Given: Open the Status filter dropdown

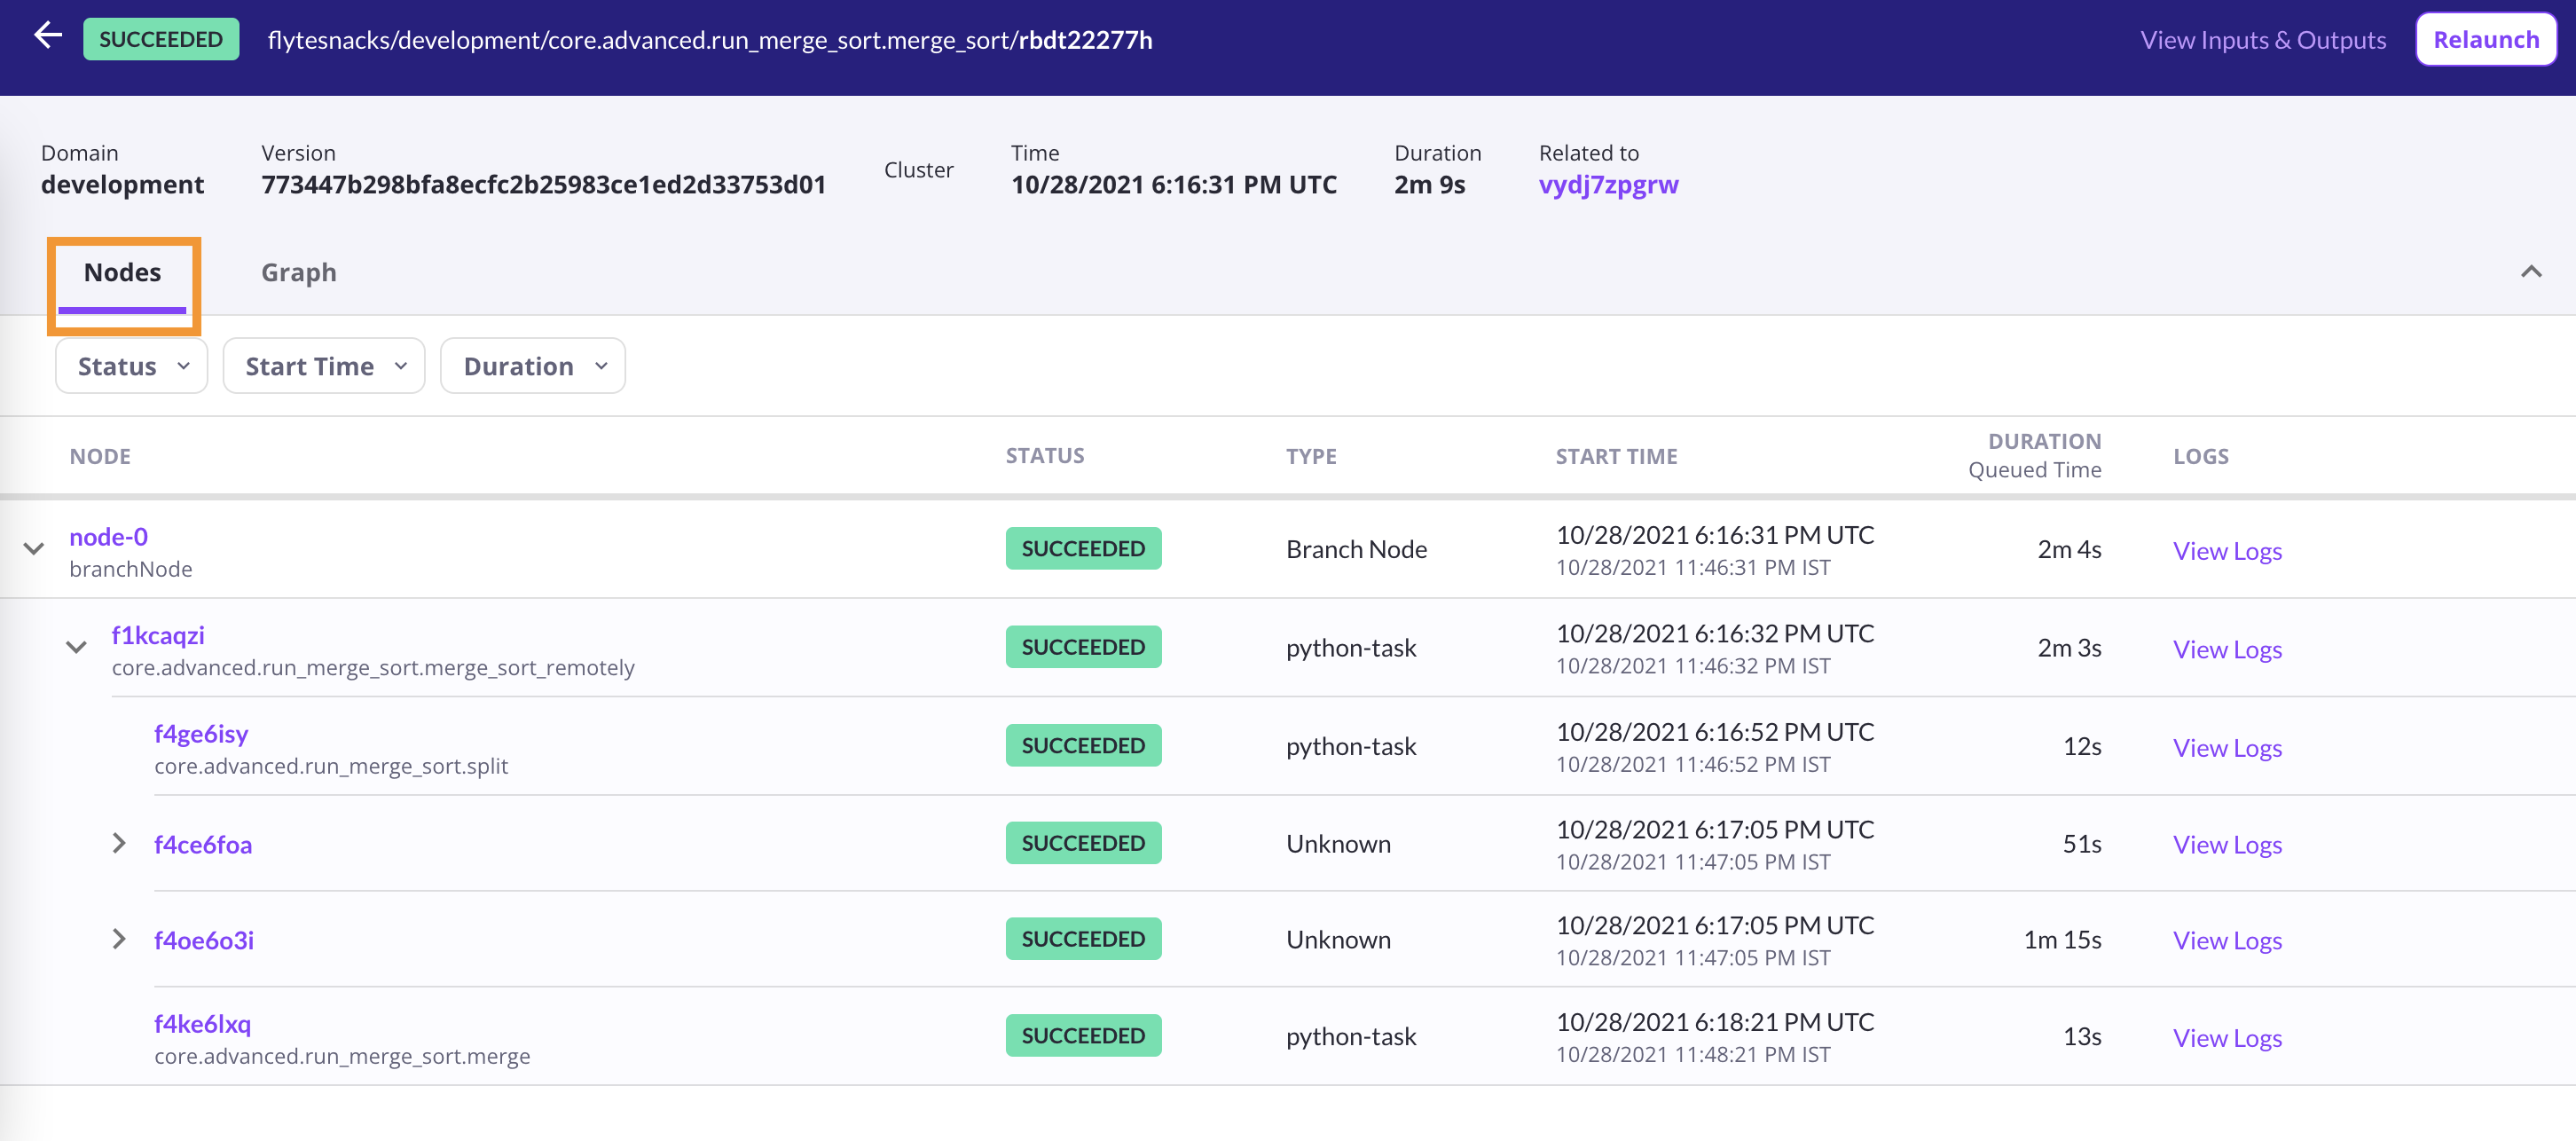Looking at the screenshot, I should [132, 366].
